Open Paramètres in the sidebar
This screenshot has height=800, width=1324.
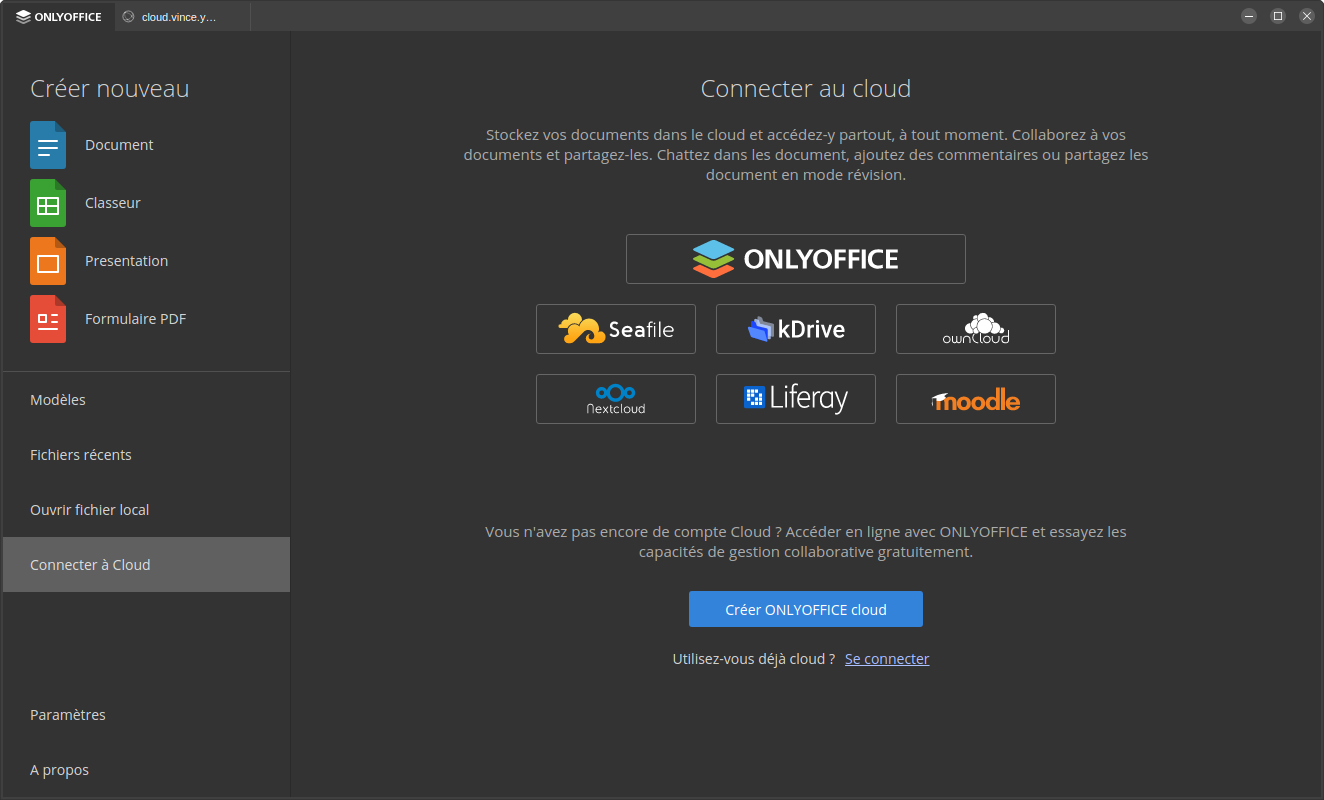coord(68,715)
